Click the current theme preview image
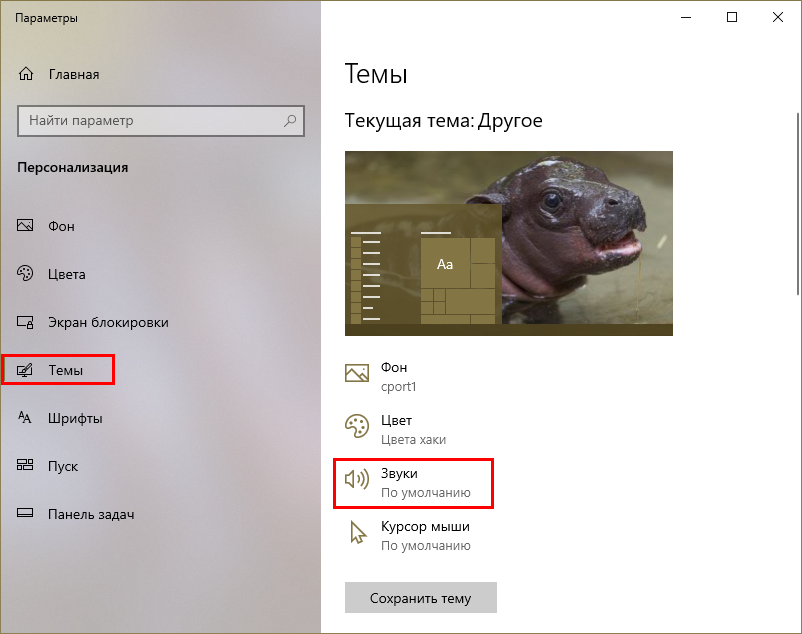This screenshot has height=634, width=802. (508, 243)
